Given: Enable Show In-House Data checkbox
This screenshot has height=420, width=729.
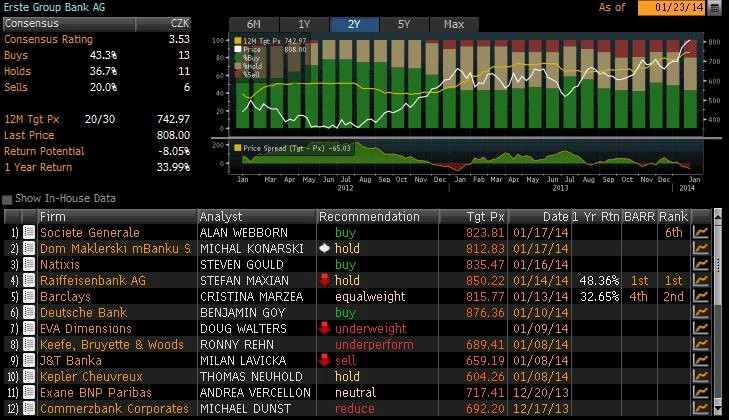Looking at the screenshot, I should click(7, 199).
